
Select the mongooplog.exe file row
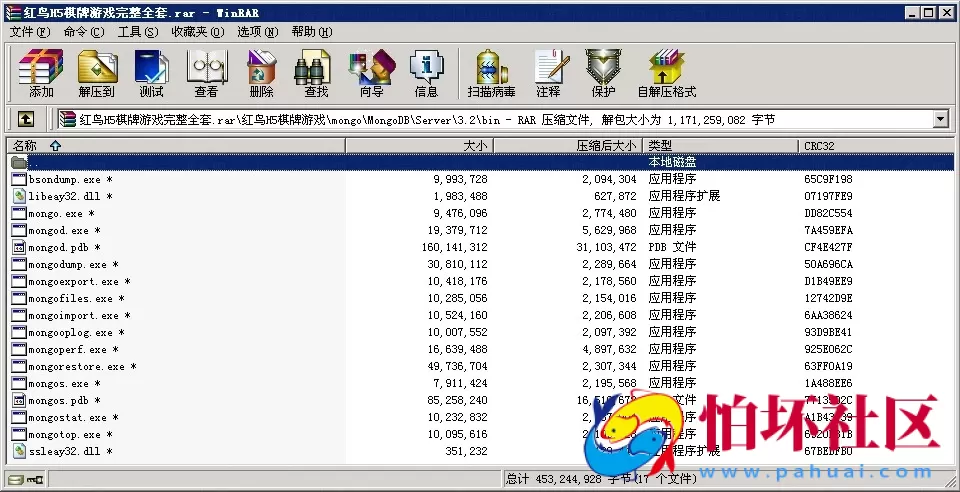pos(482,332)
